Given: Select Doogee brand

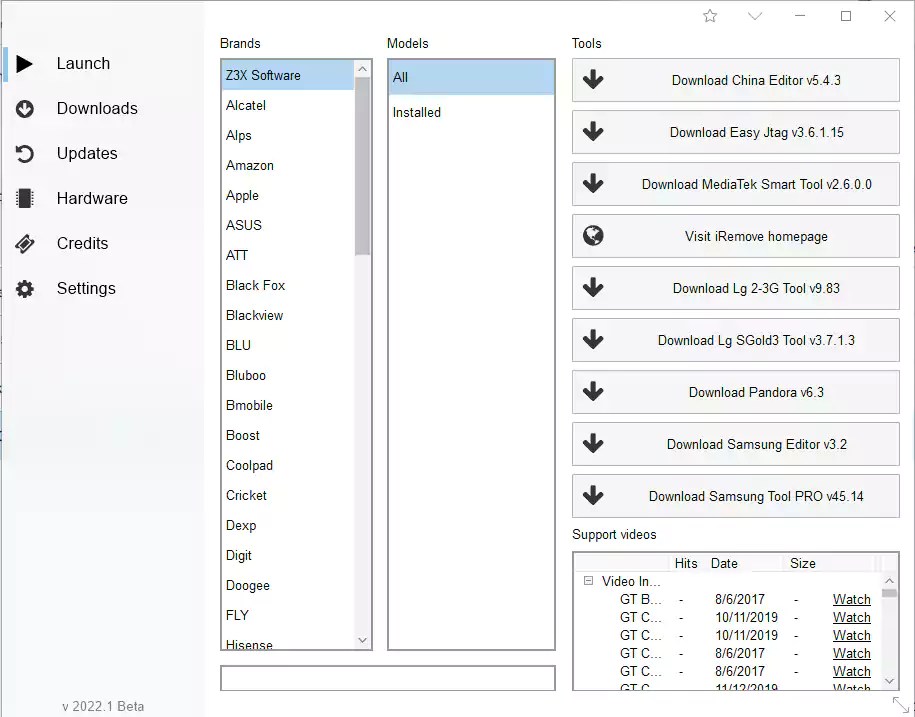Looking at the screenshot, I should [x=288, y=586].
